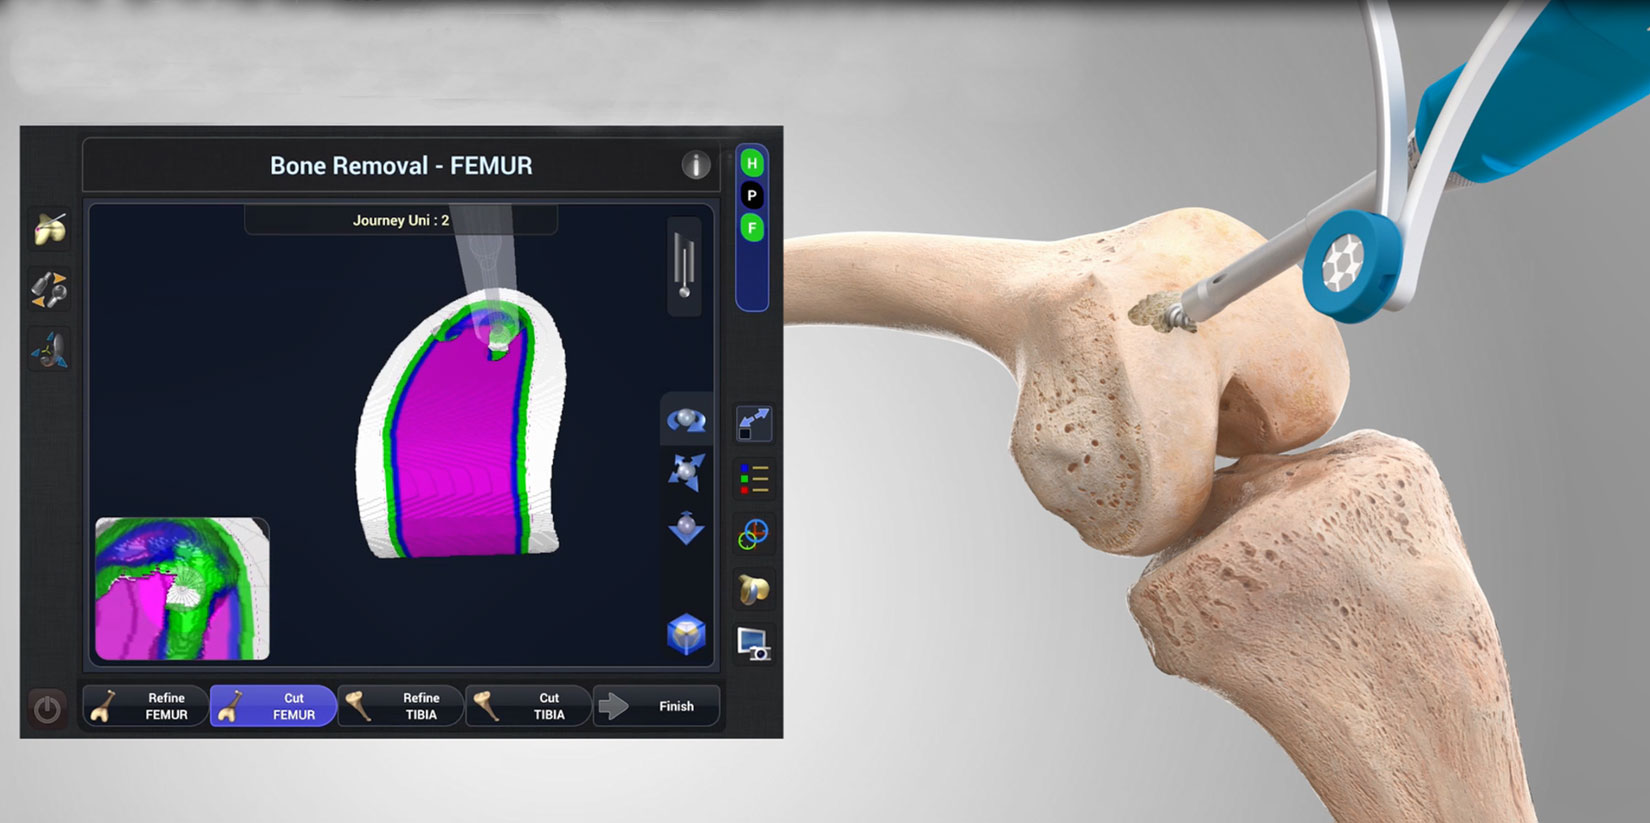The image size is (1650, 823).
Task: Switch to the Refine FEMUR step
Action: 146,706
